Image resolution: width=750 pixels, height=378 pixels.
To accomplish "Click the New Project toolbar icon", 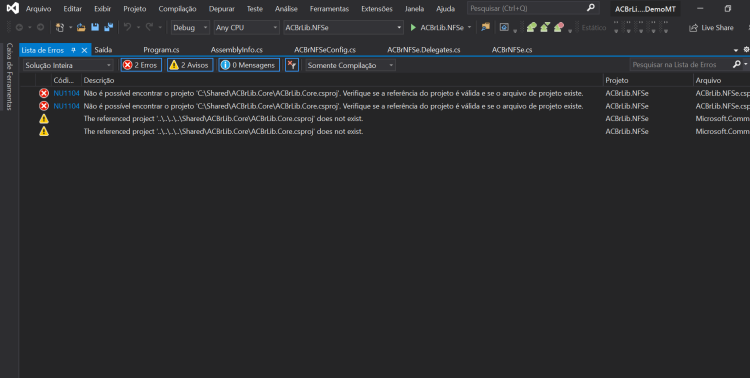I will [x=60, y=28].
